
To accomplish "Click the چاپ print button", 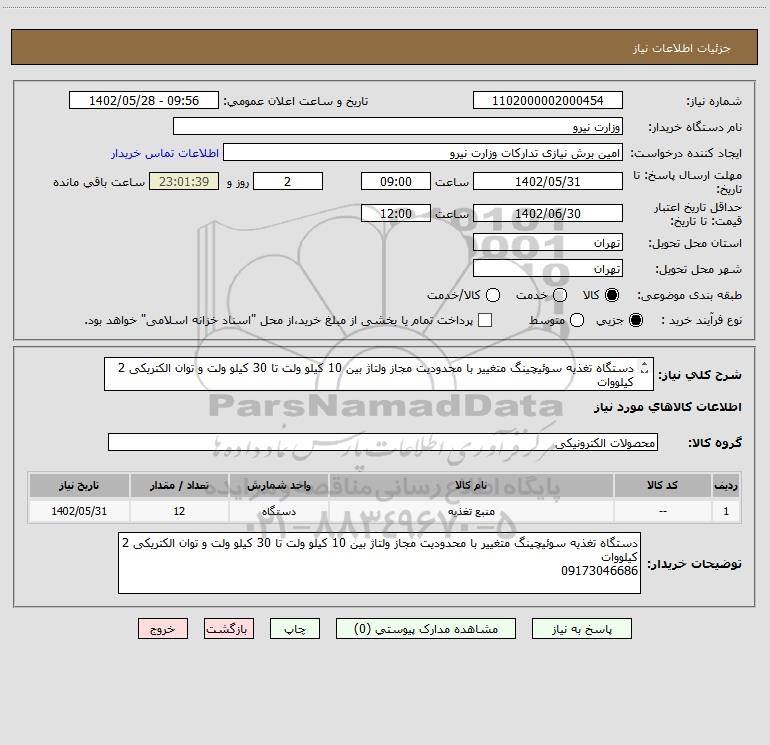I will [295, 629].
